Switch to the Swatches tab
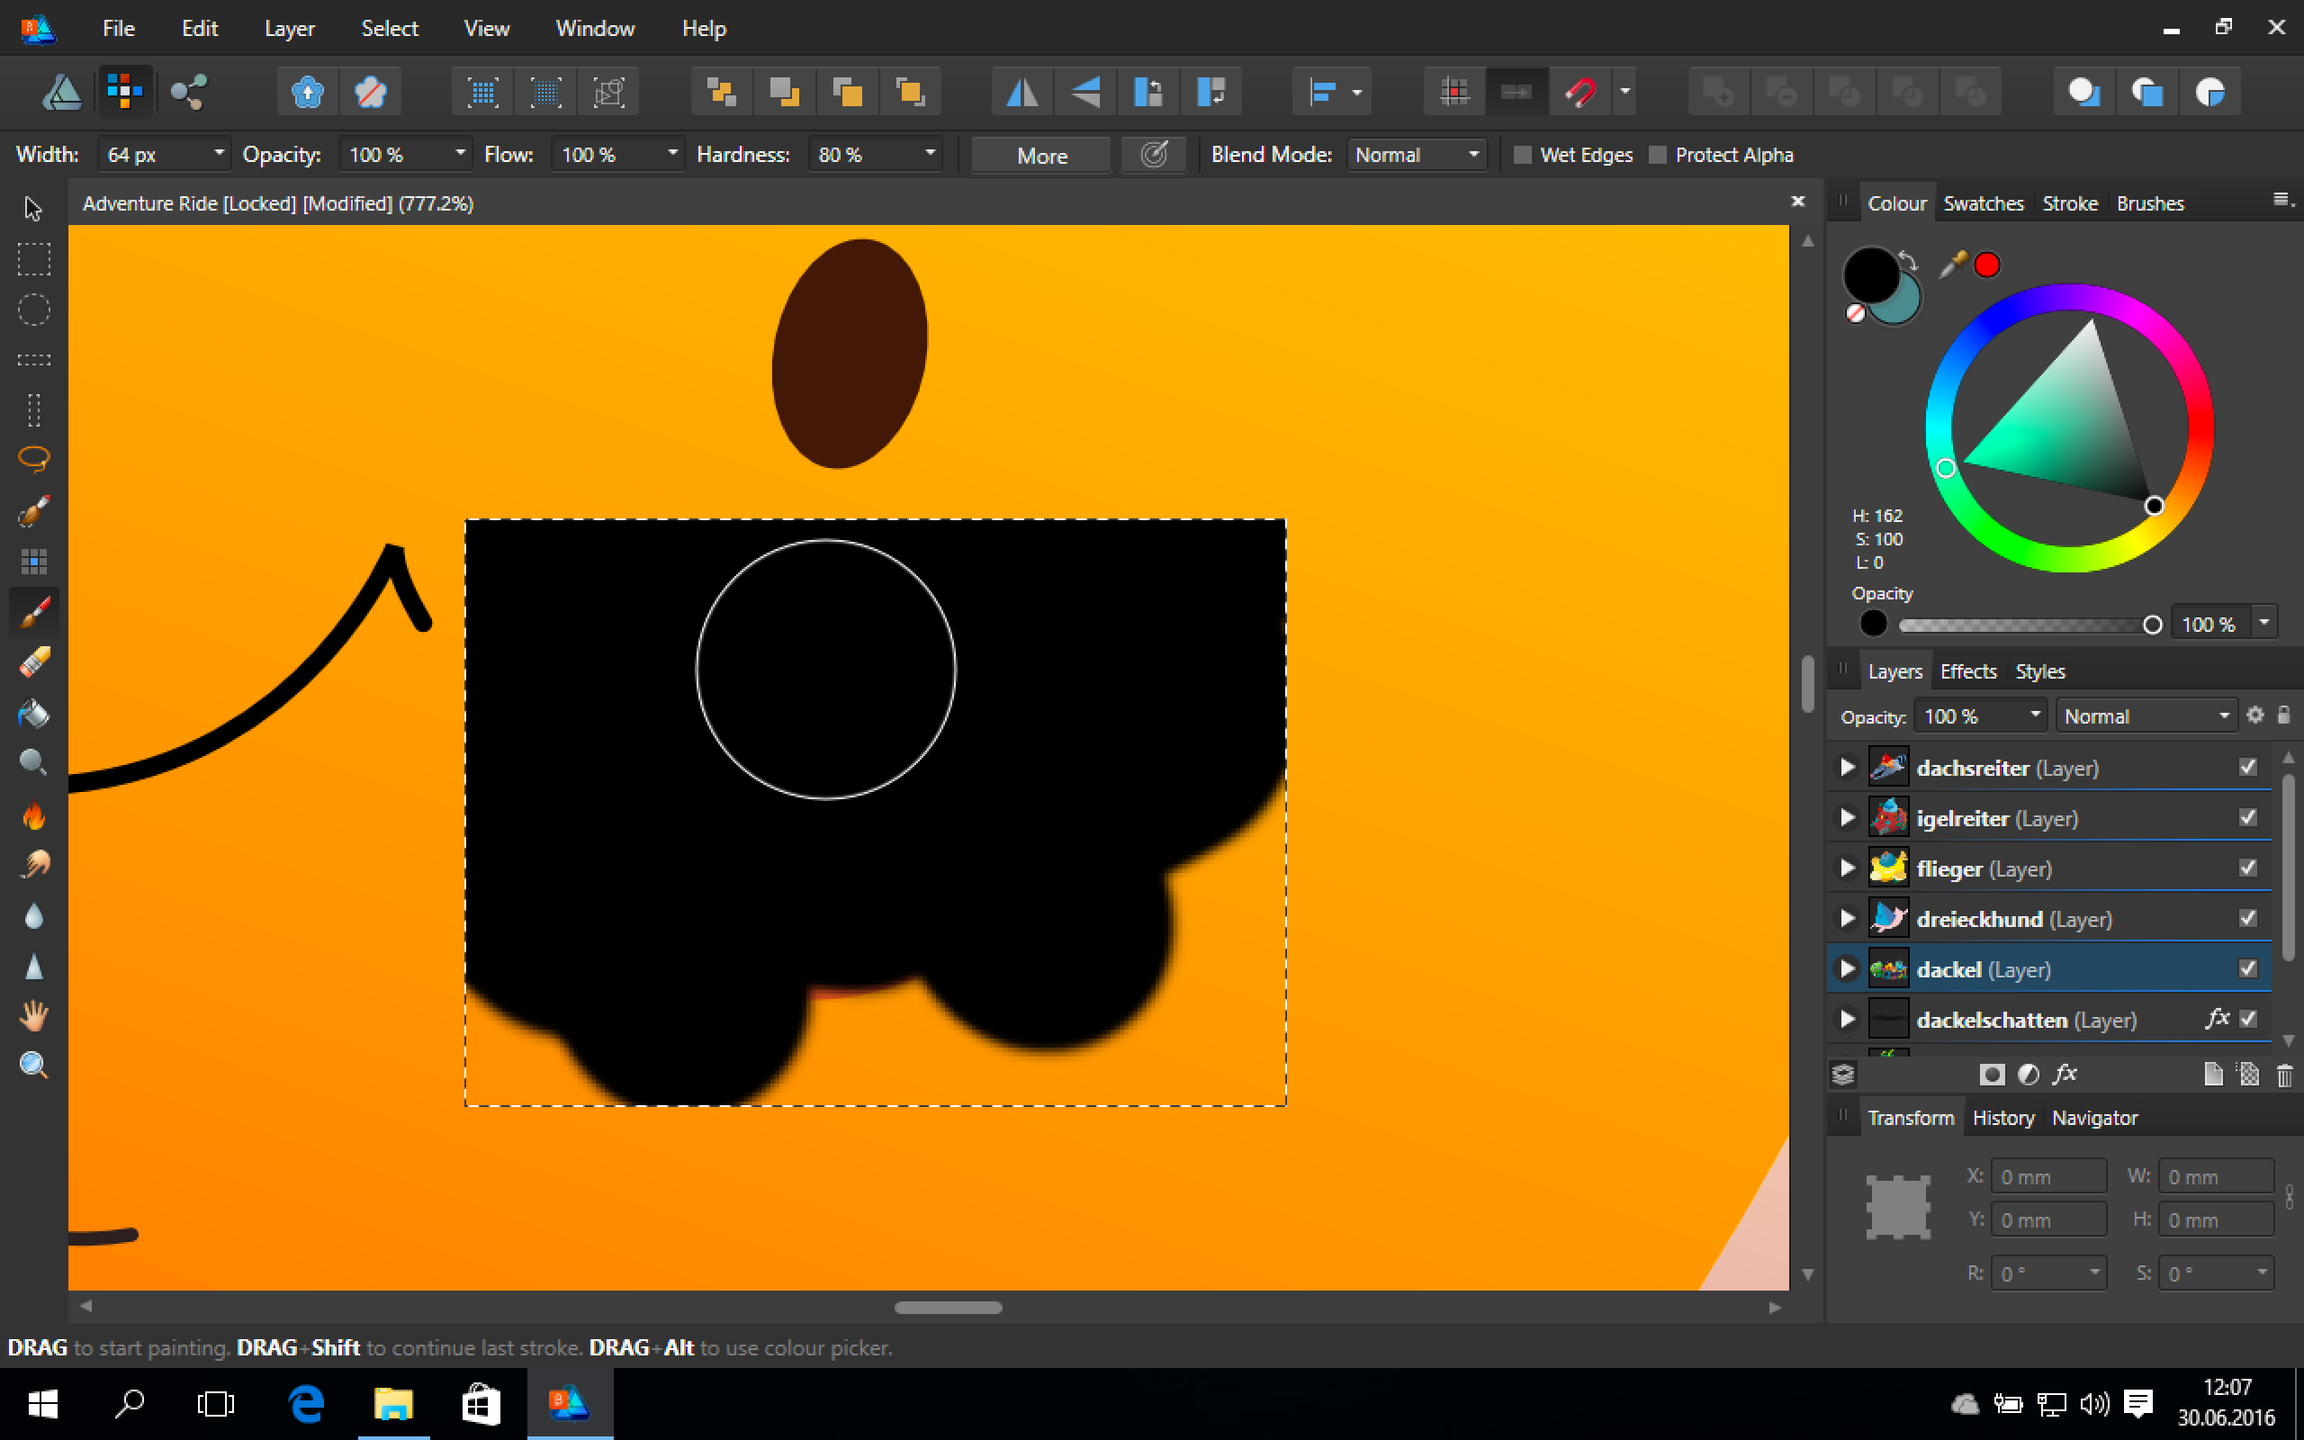Viewport: 2304px width, 1440px height. pyautogui.click(x=1982, y=204)
